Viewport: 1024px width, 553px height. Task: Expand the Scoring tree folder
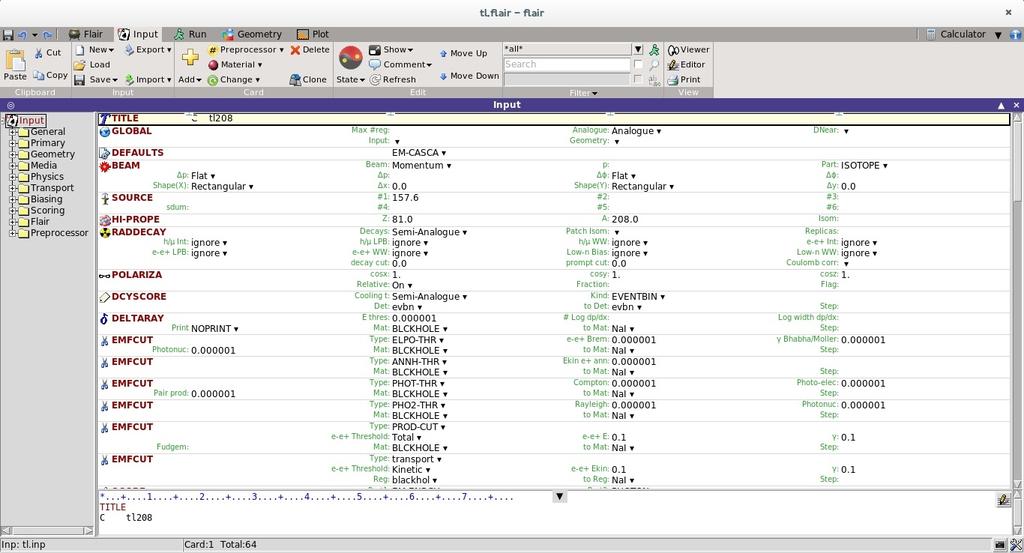[x=13, y=210]
